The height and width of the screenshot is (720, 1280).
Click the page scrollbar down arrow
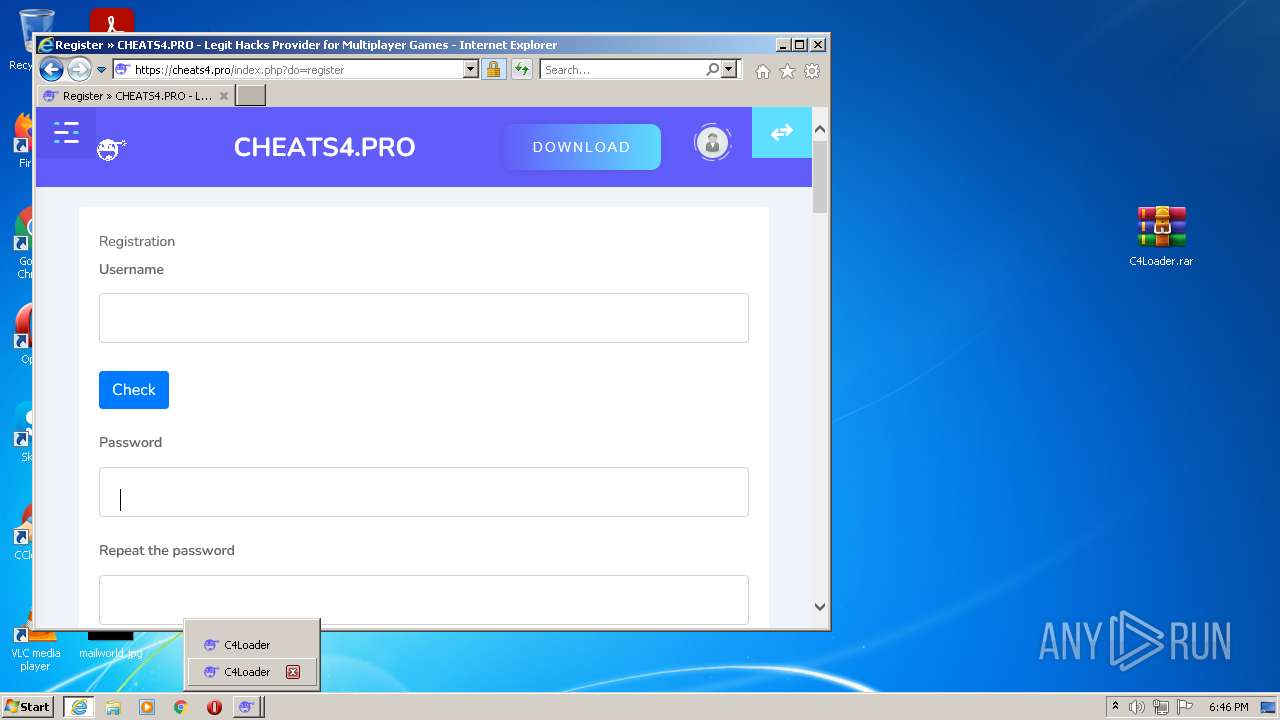[820, 606]
